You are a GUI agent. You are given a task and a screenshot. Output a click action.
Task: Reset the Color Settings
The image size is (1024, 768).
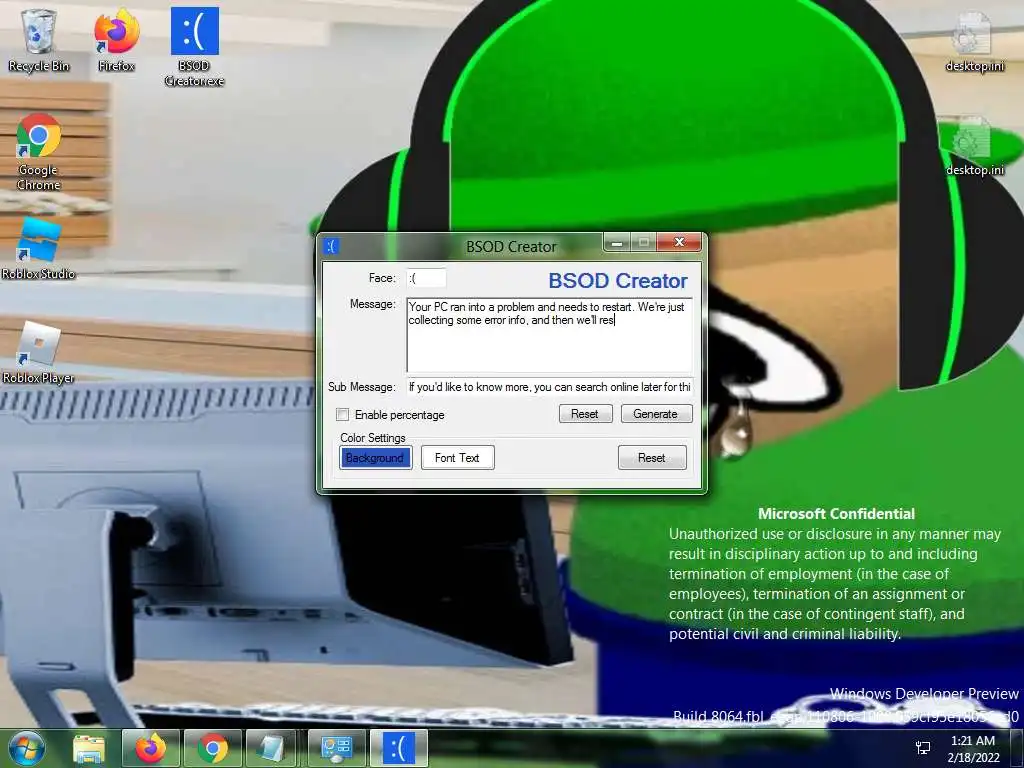coord(652,457)
